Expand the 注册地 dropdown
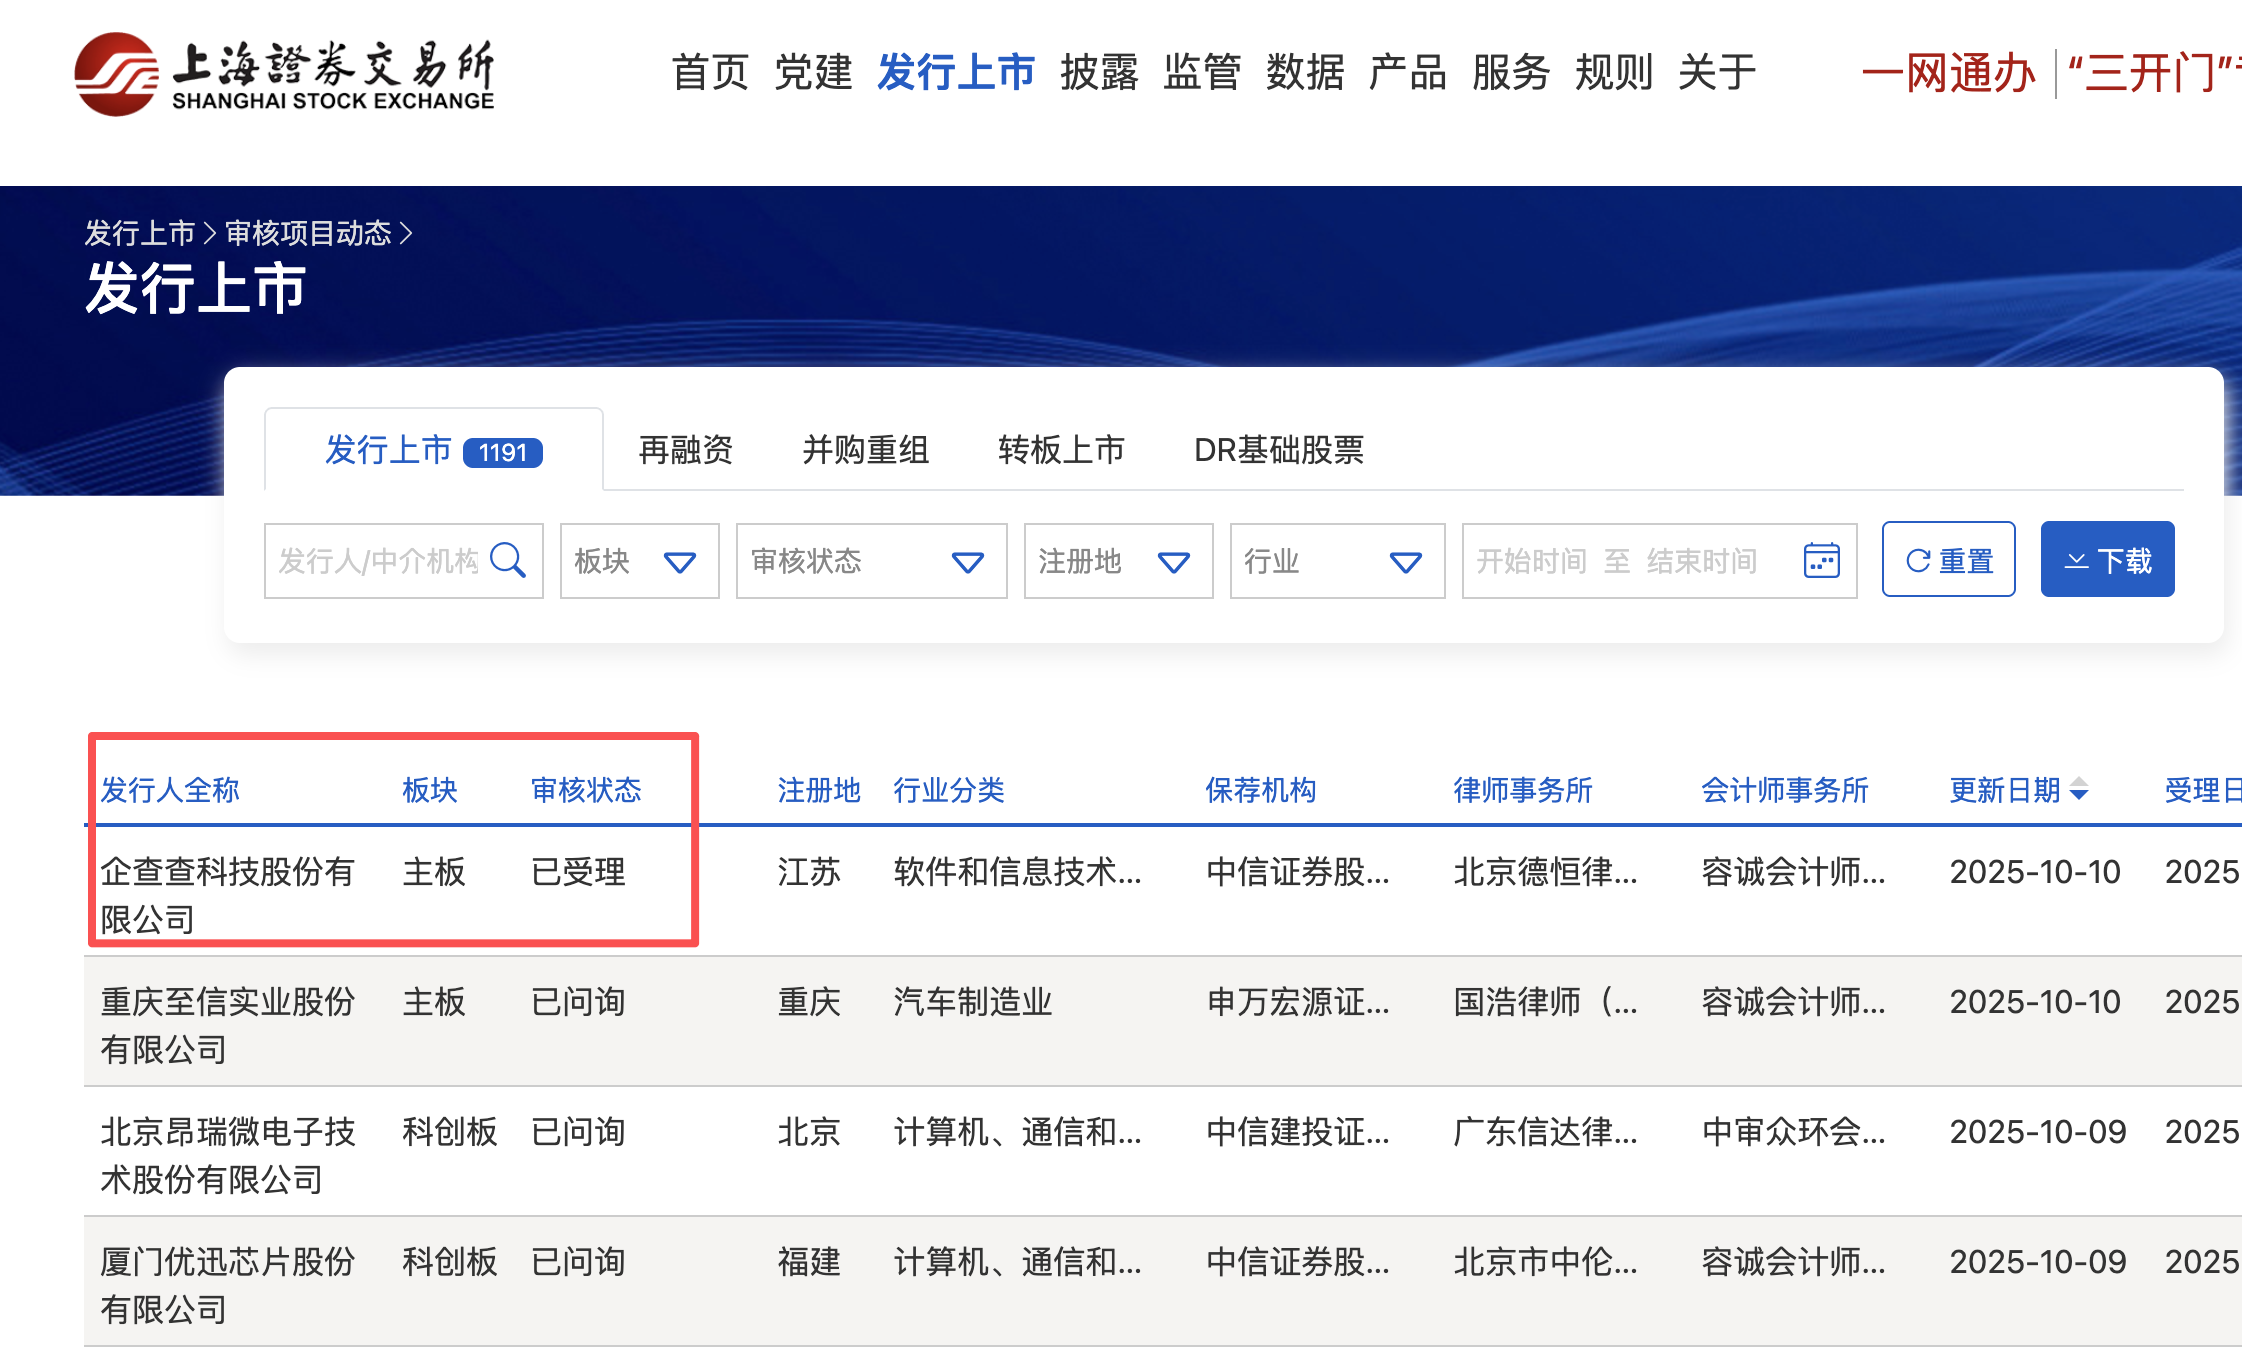This screenshot has width=2242, height=1358. click(x=1117, y=561)
